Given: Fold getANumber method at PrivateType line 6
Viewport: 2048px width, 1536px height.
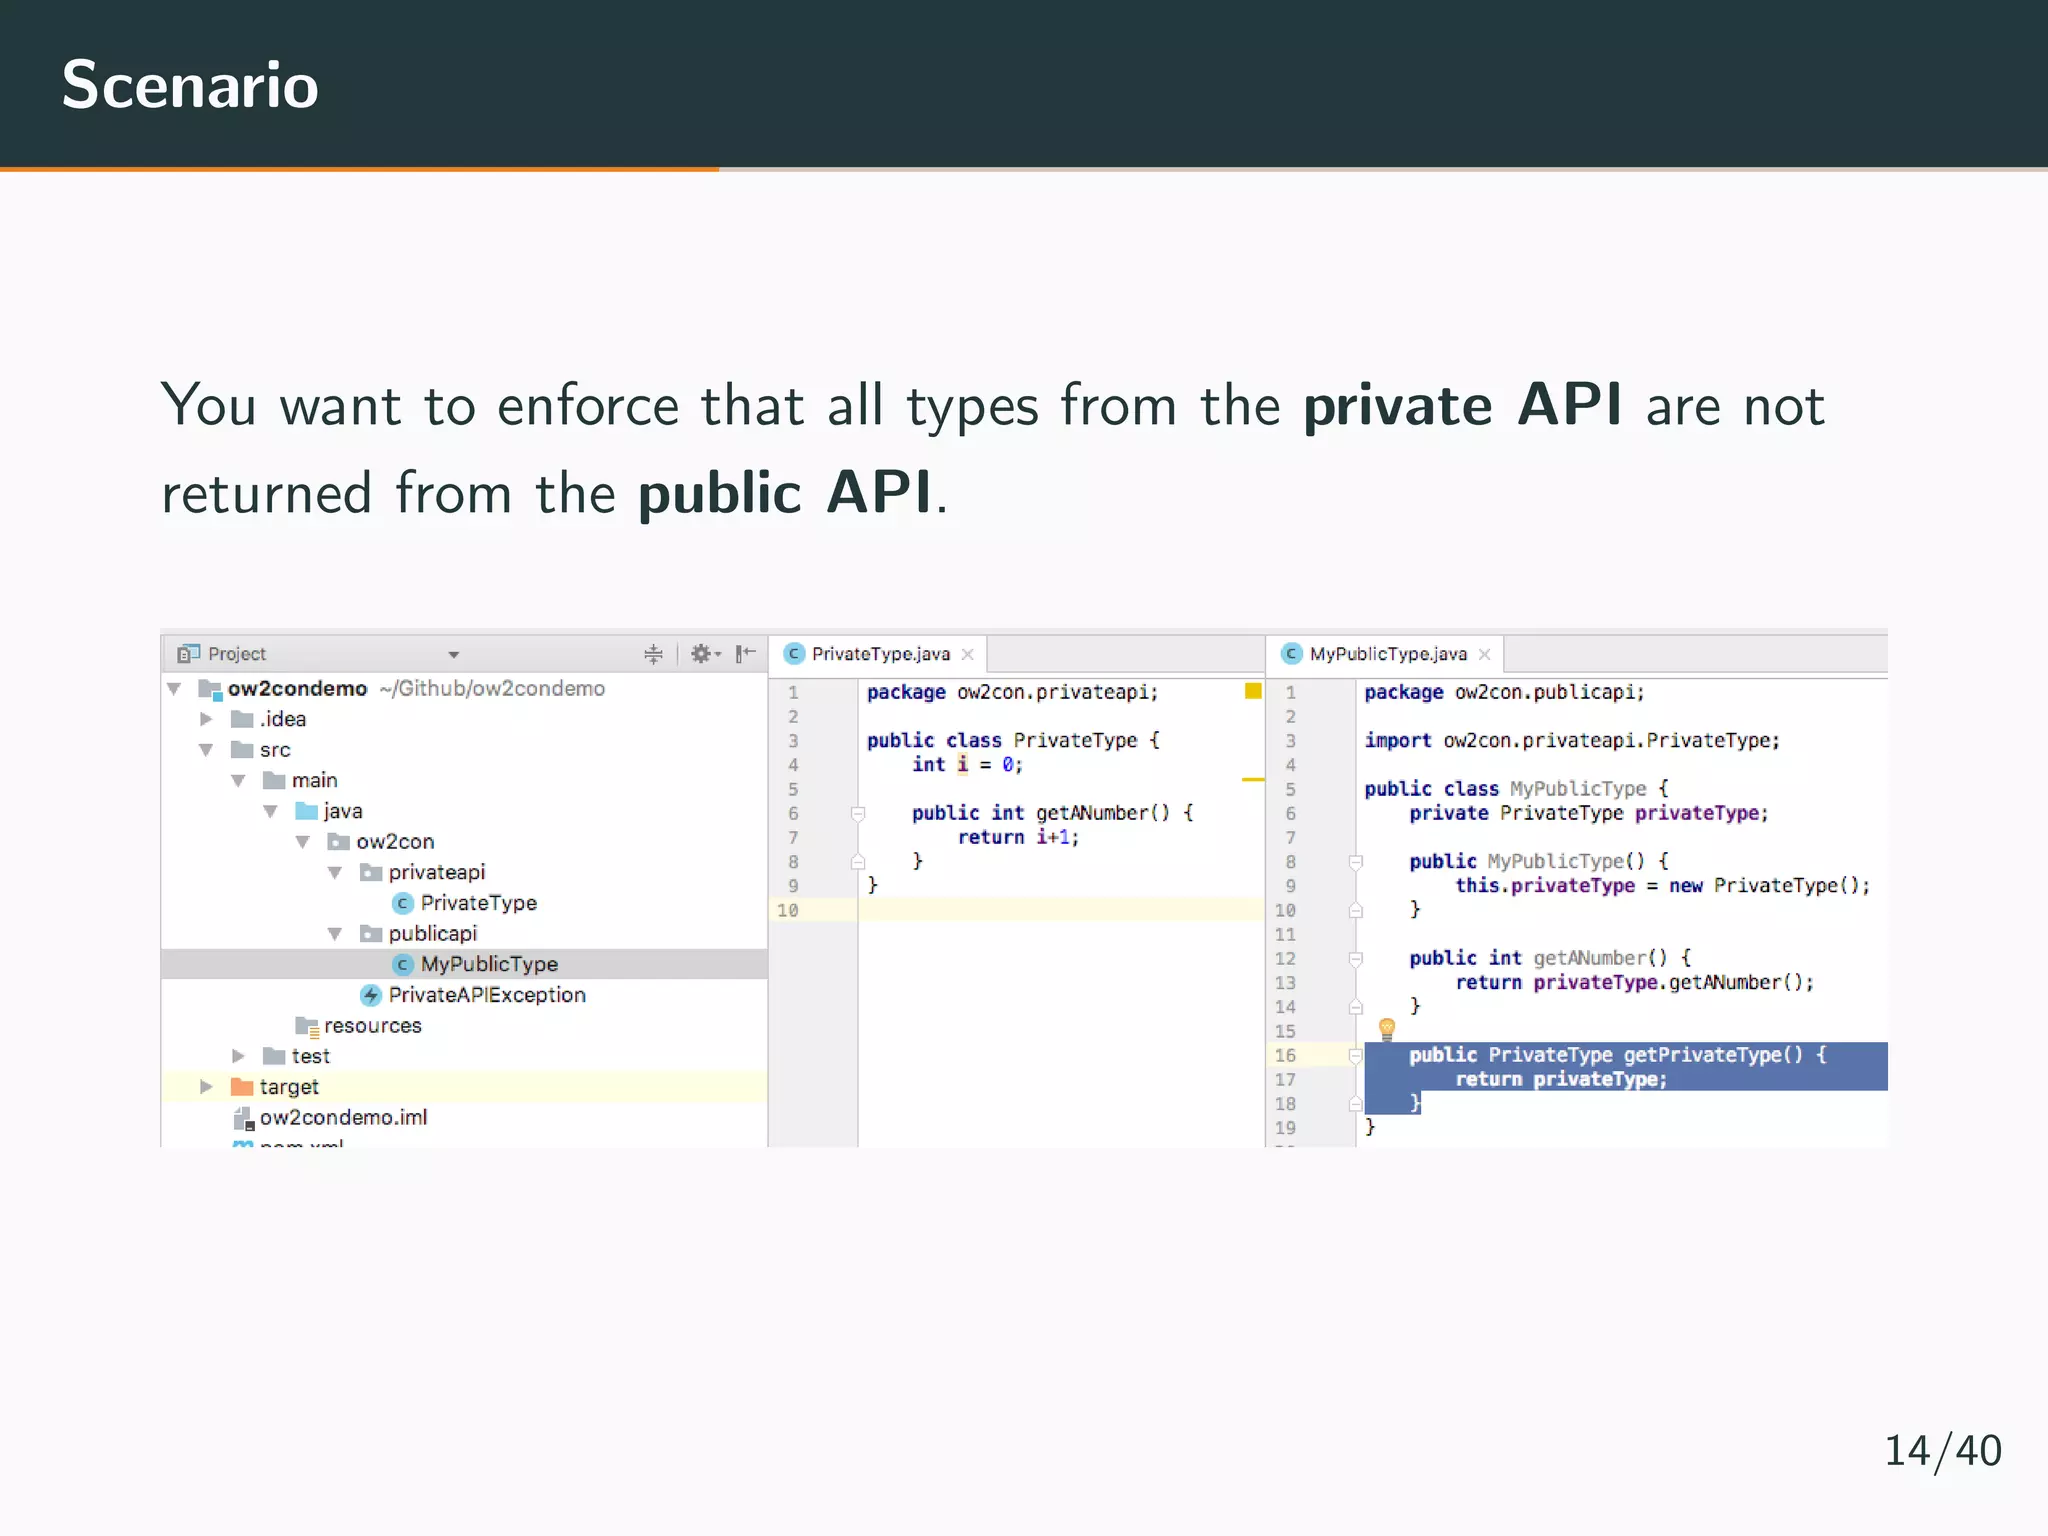Looking at the screenshot, I should tap(857, 814).
